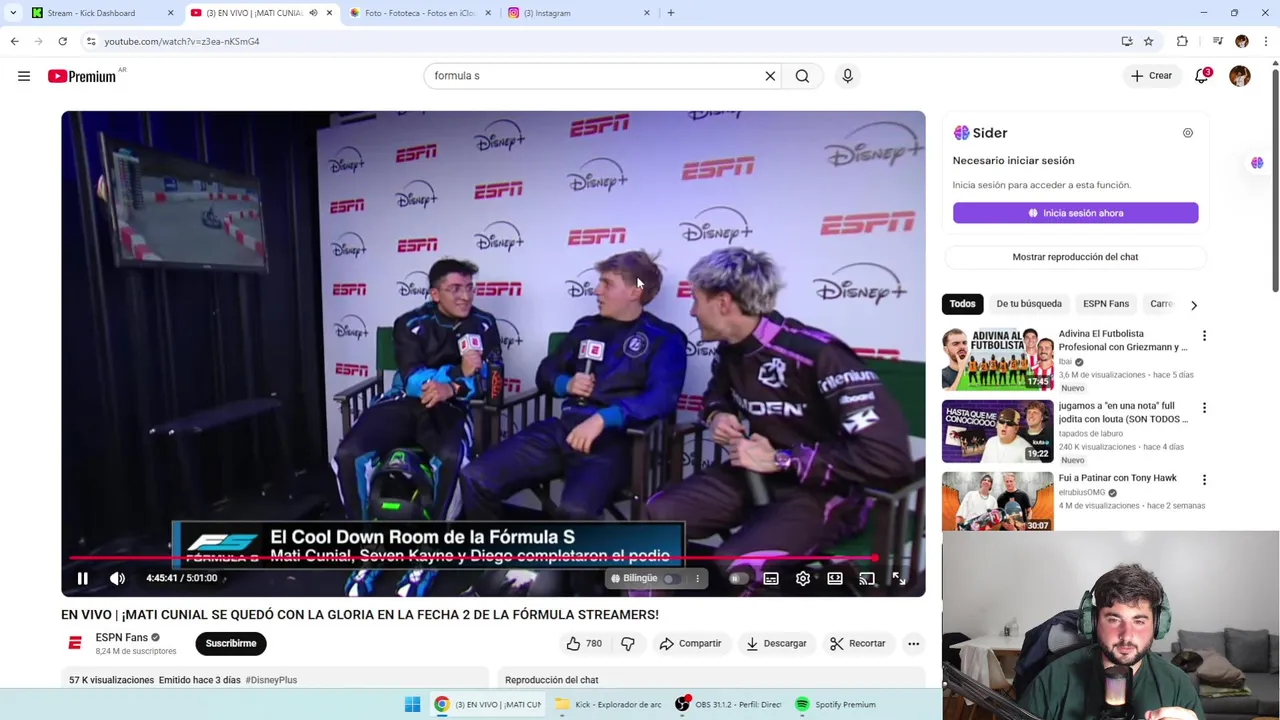Screen dimensions: 1280x720
Task: Open the ESPN Fans channel name link
Action: click(121, 637)
